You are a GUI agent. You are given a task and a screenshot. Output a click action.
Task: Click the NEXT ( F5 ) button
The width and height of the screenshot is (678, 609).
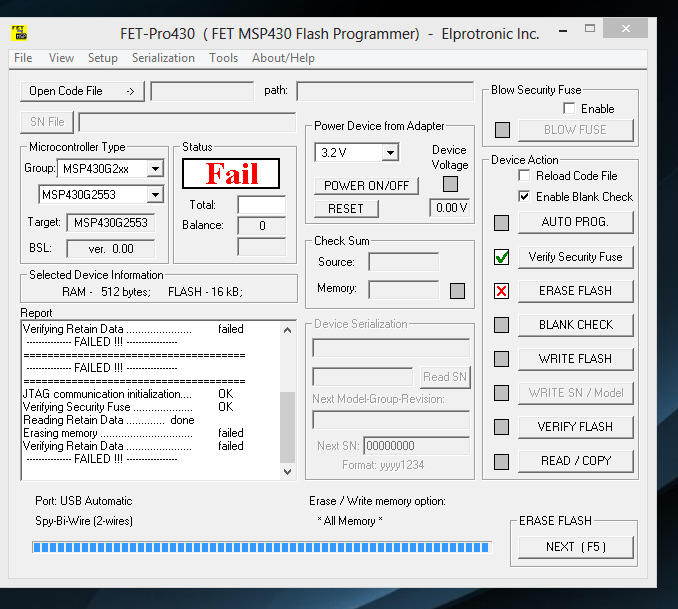click(x=576, y=547)
